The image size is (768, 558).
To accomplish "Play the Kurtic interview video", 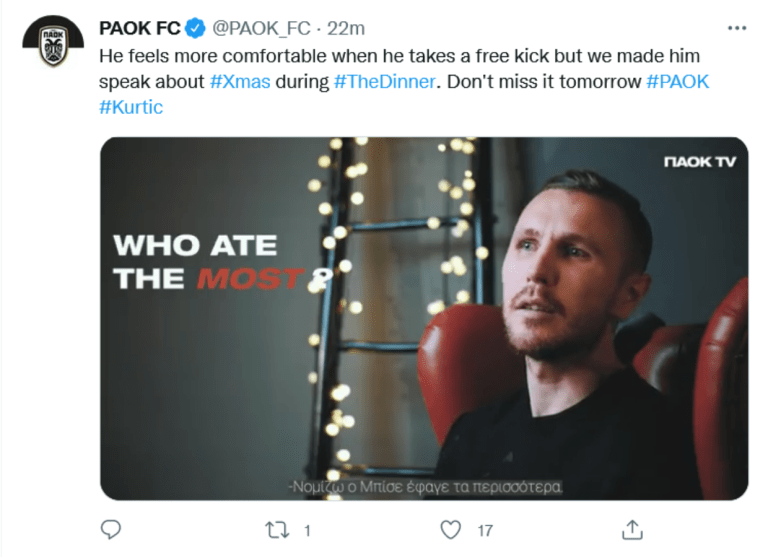I will [x=424, y=318].
